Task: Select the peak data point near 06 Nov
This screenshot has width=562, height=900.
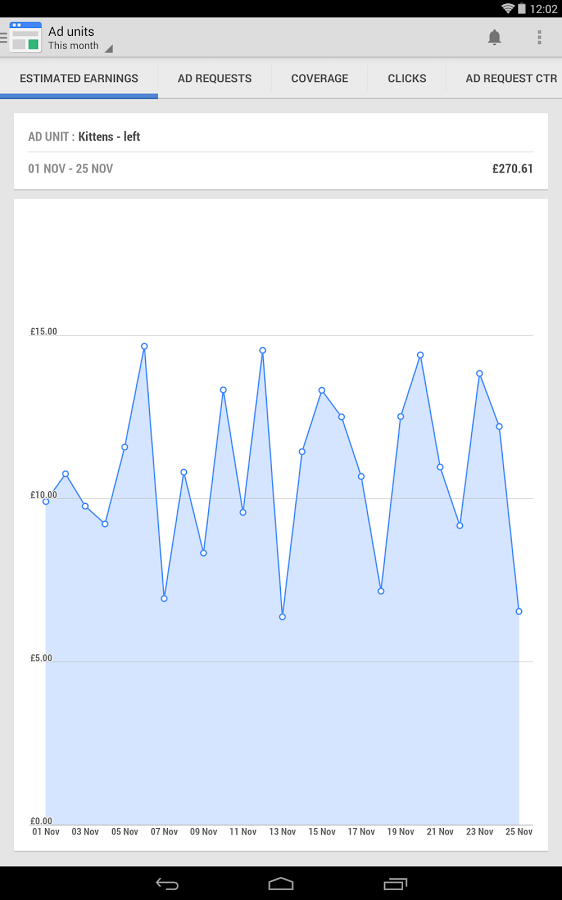Action: tap(145, 346)
